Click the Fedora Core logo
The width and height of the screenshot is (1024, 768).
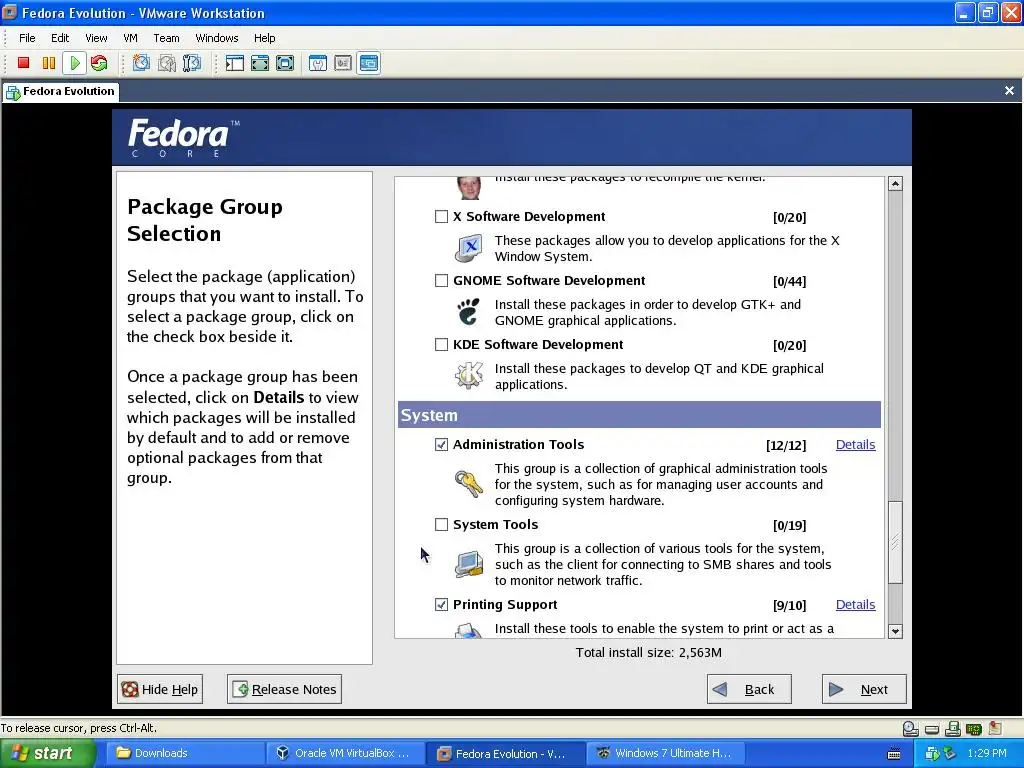tap(184, 138)
